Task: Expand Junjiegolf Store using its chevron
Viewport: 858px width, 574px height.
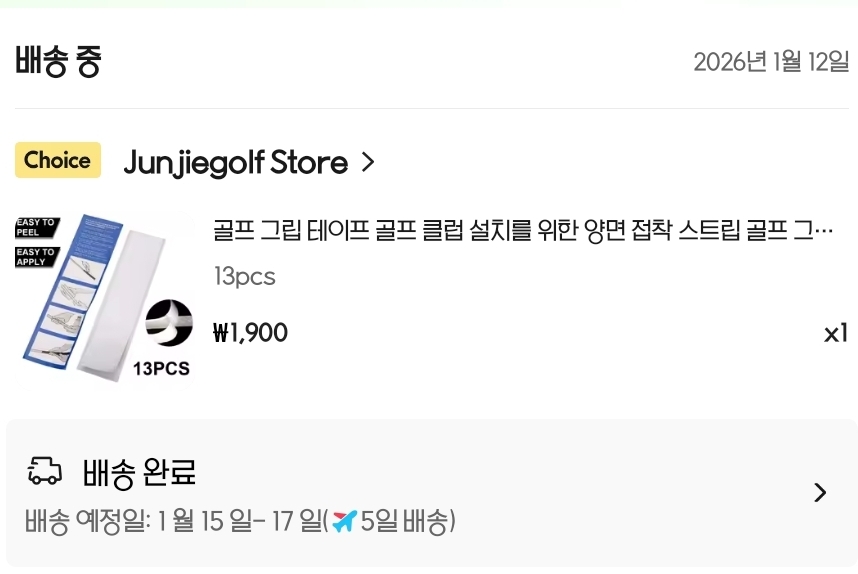Action: [x=368, y=162]
